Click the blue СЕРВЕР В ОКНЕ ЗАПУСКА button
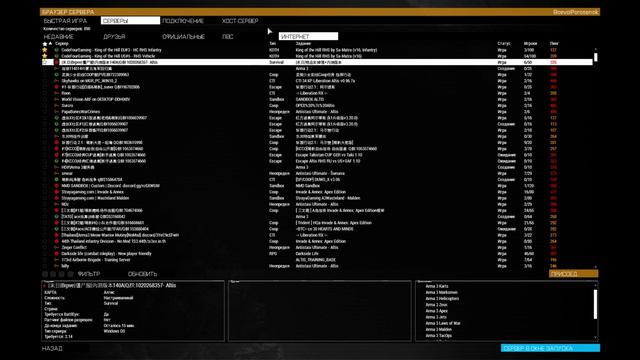 550,348
